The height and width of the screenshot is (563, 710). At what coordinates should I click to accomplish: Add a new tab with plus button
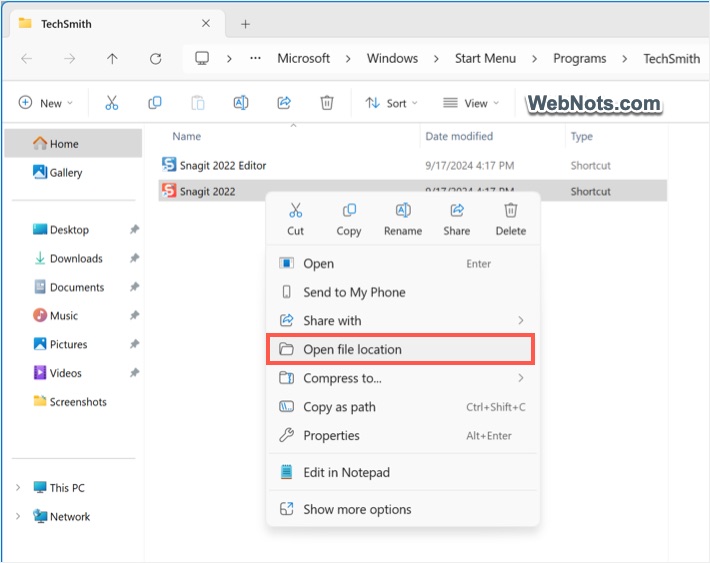(x=245, y=24)
